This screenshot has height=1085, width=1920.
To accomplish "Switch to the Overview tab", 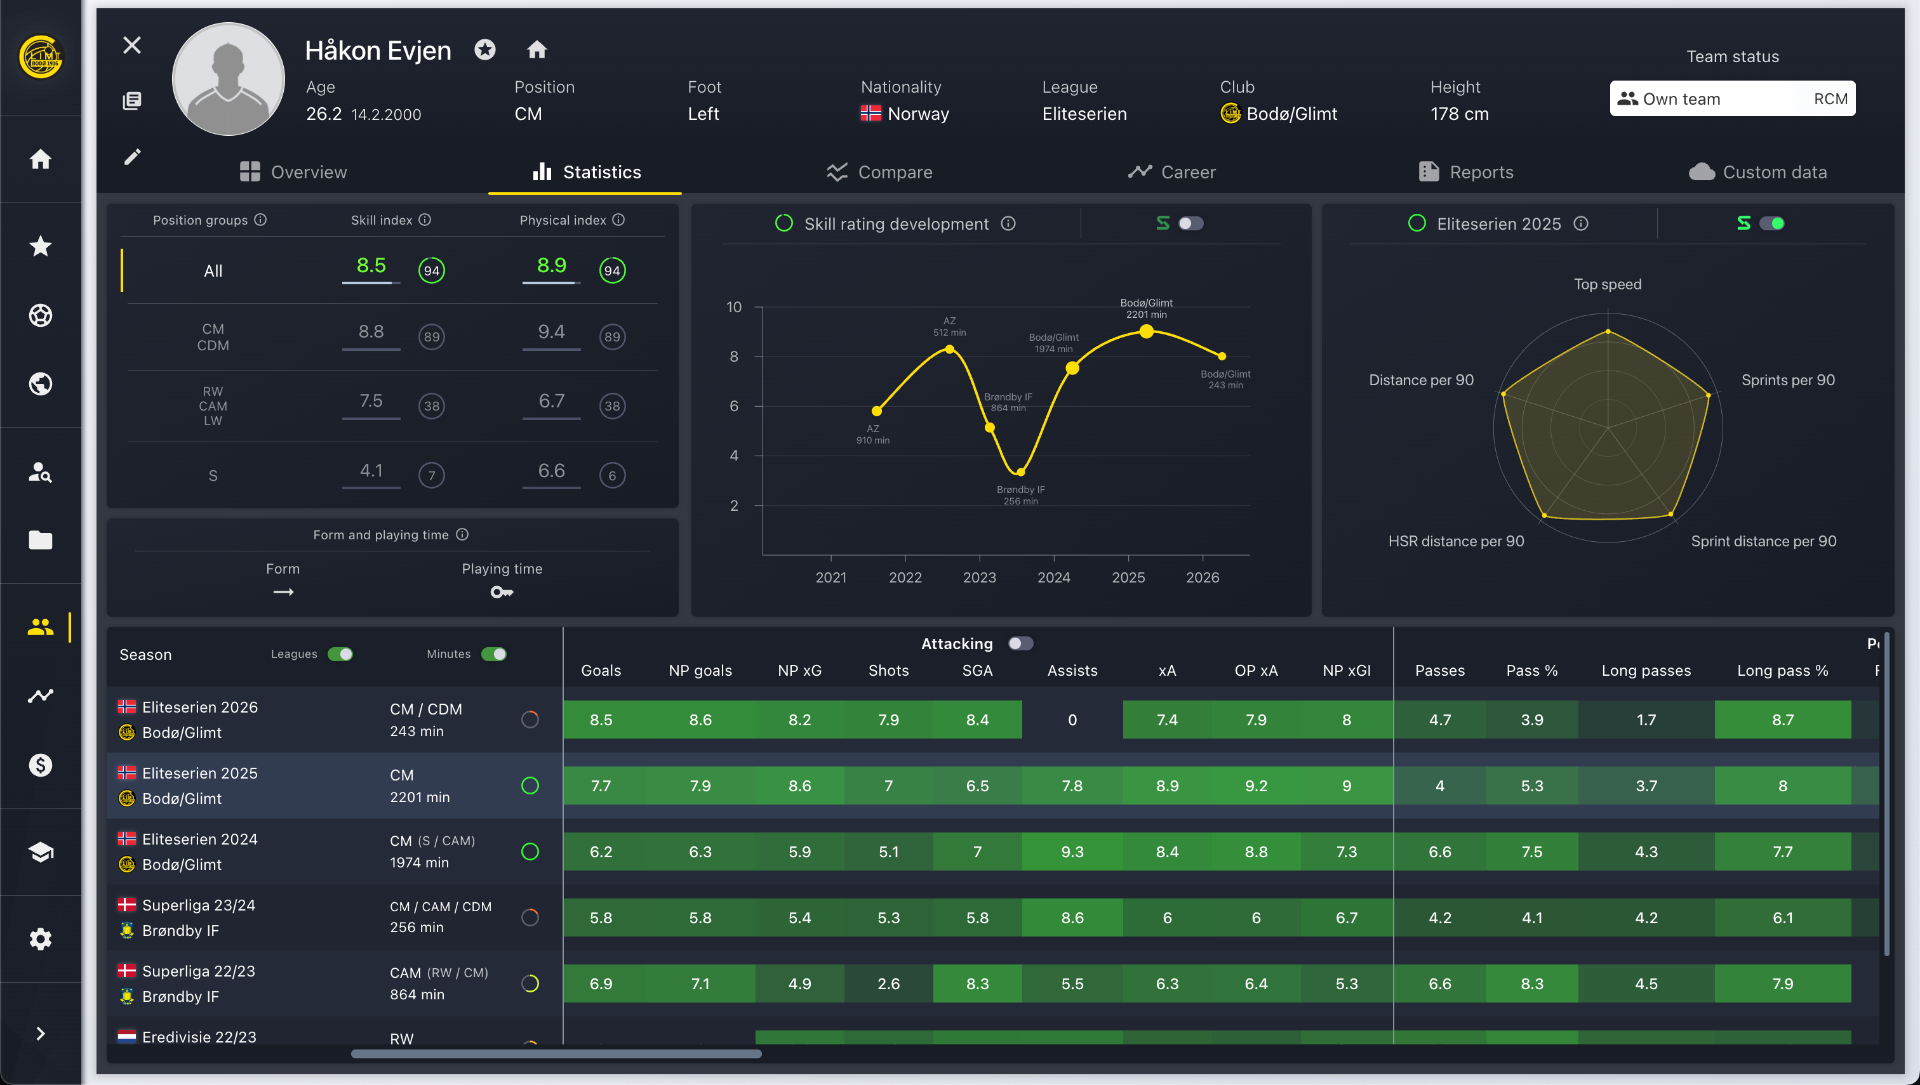I will 293,172.
